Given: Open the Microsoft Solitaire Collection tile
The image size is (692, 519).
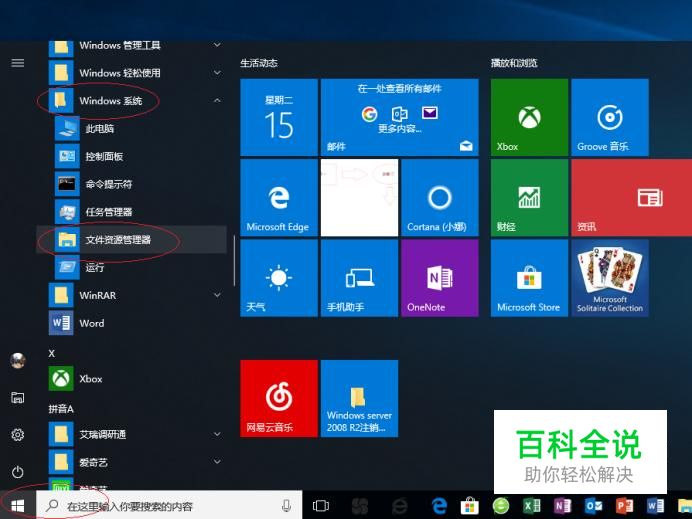Looking at the screenshot, I should pos(610,278).
